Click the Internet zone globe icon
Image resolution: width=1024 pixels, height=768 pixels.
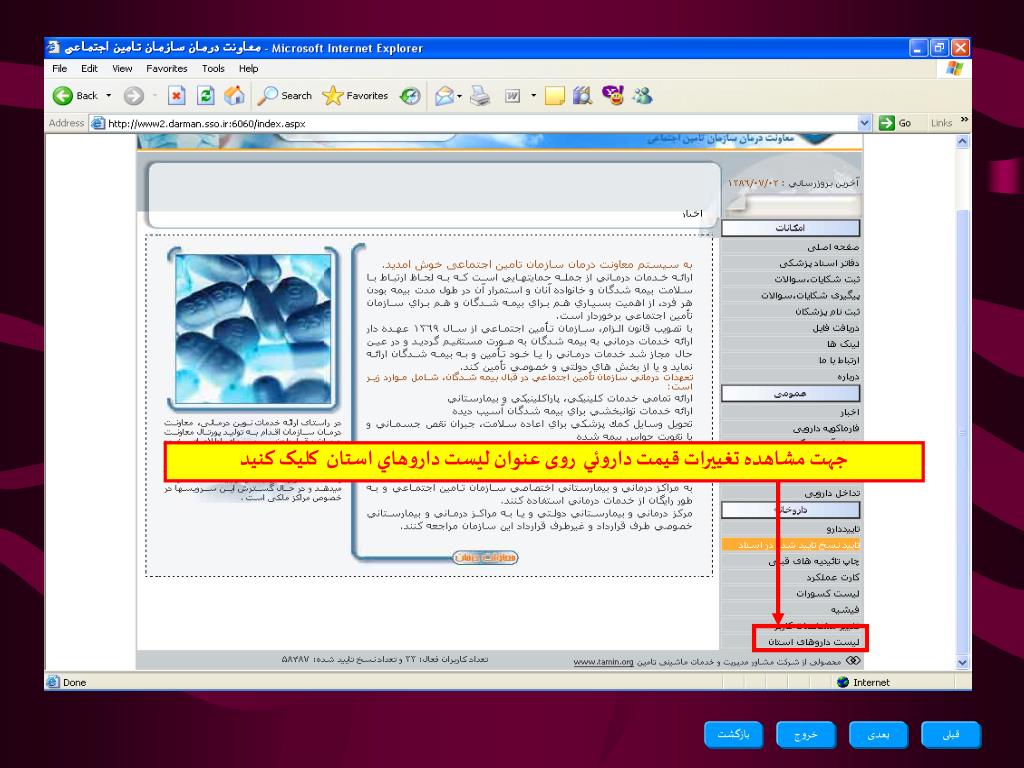point(843,682)
